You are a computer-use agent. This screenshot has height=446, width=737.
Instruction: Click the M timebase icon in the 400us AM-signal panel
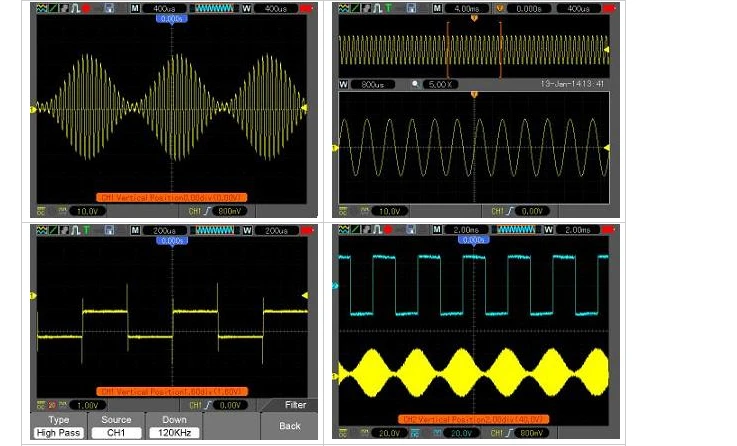pos(135,8)
